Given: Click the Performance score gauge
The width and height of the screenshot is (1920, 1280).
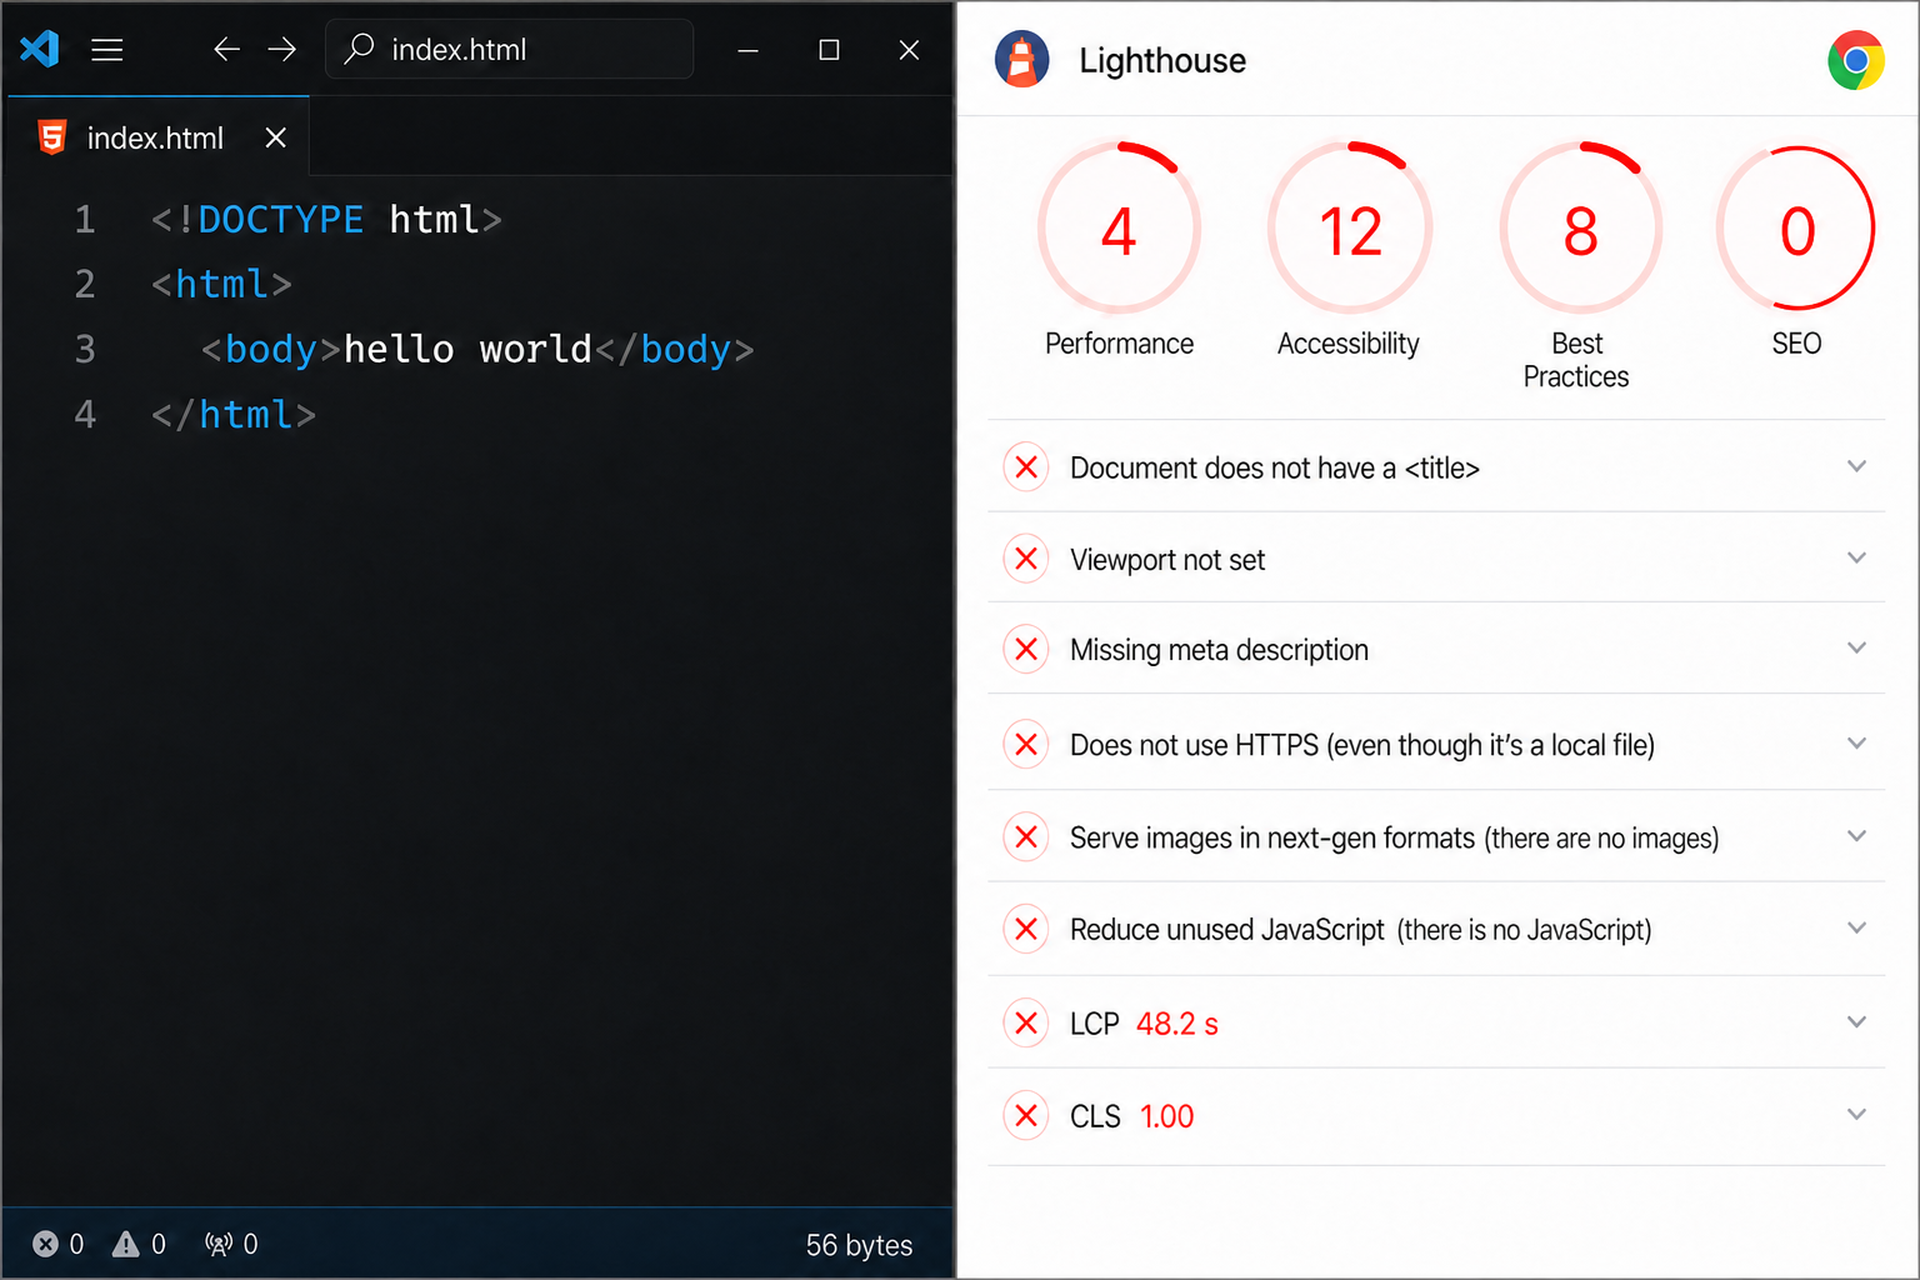Looking at the screenshot, I should (x=1119, y=229).
